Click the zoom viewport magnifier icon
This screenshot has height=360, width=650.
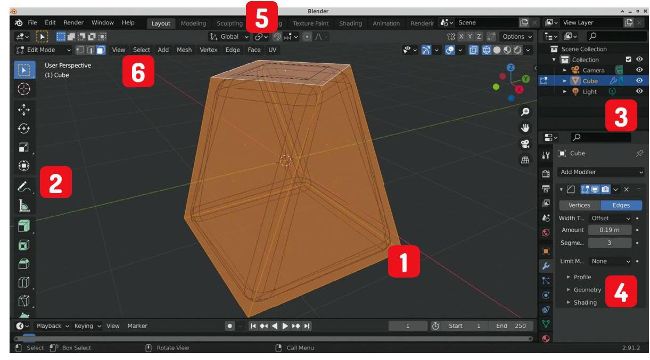(525, 112)
